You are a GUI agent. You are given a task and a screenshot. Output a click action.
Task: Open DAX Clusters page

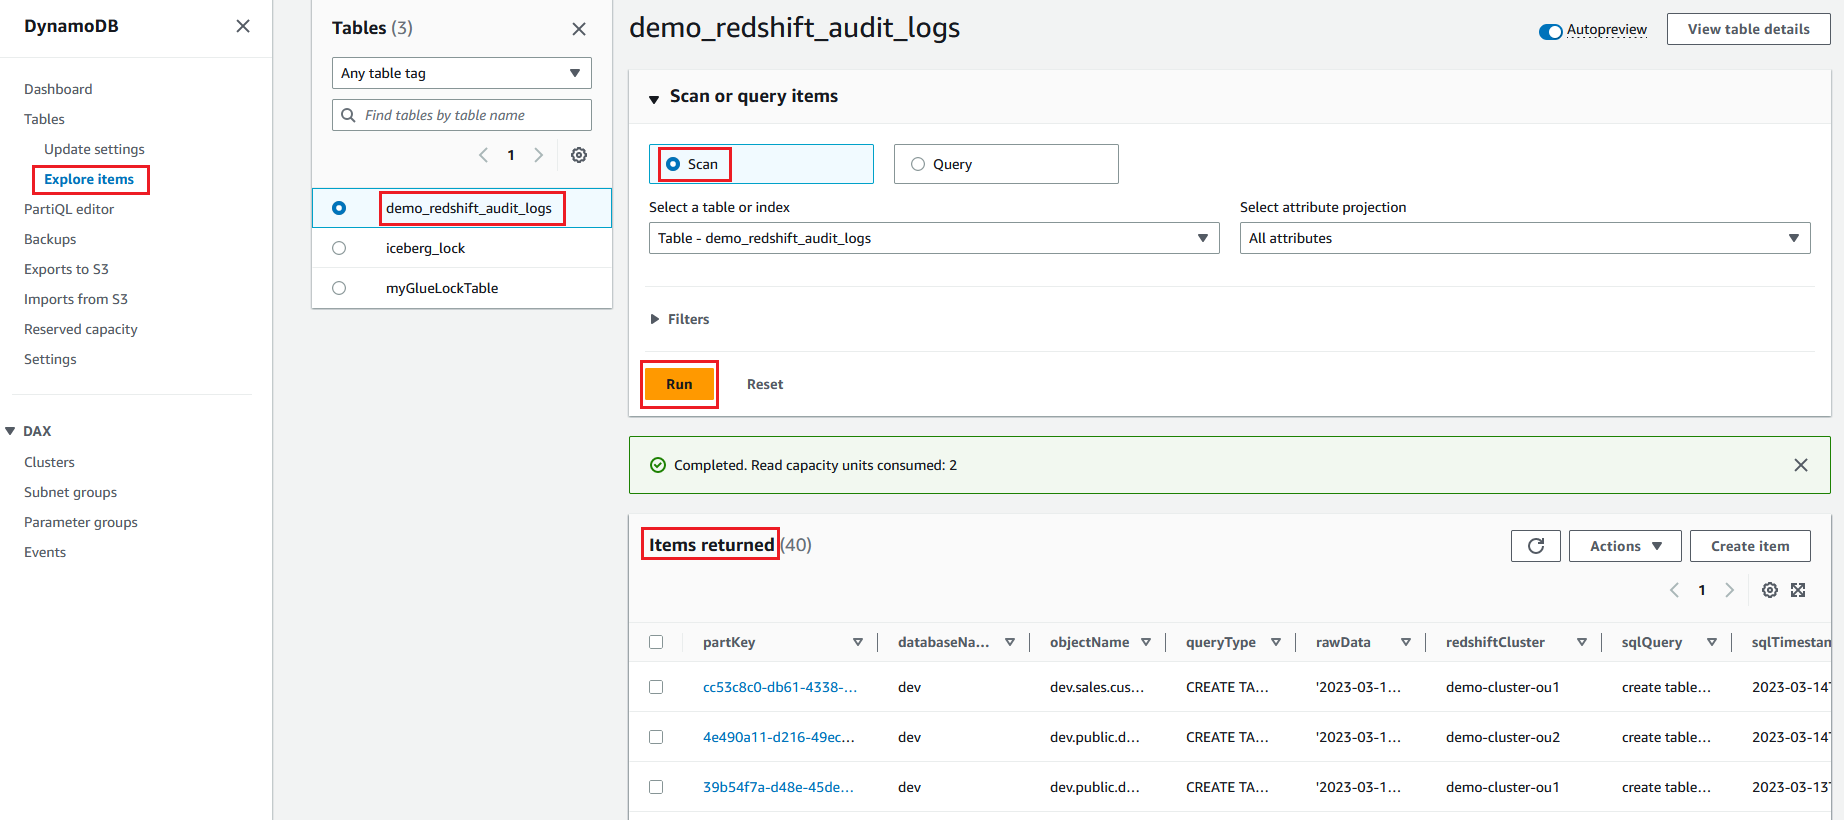[x=49, y=462]
